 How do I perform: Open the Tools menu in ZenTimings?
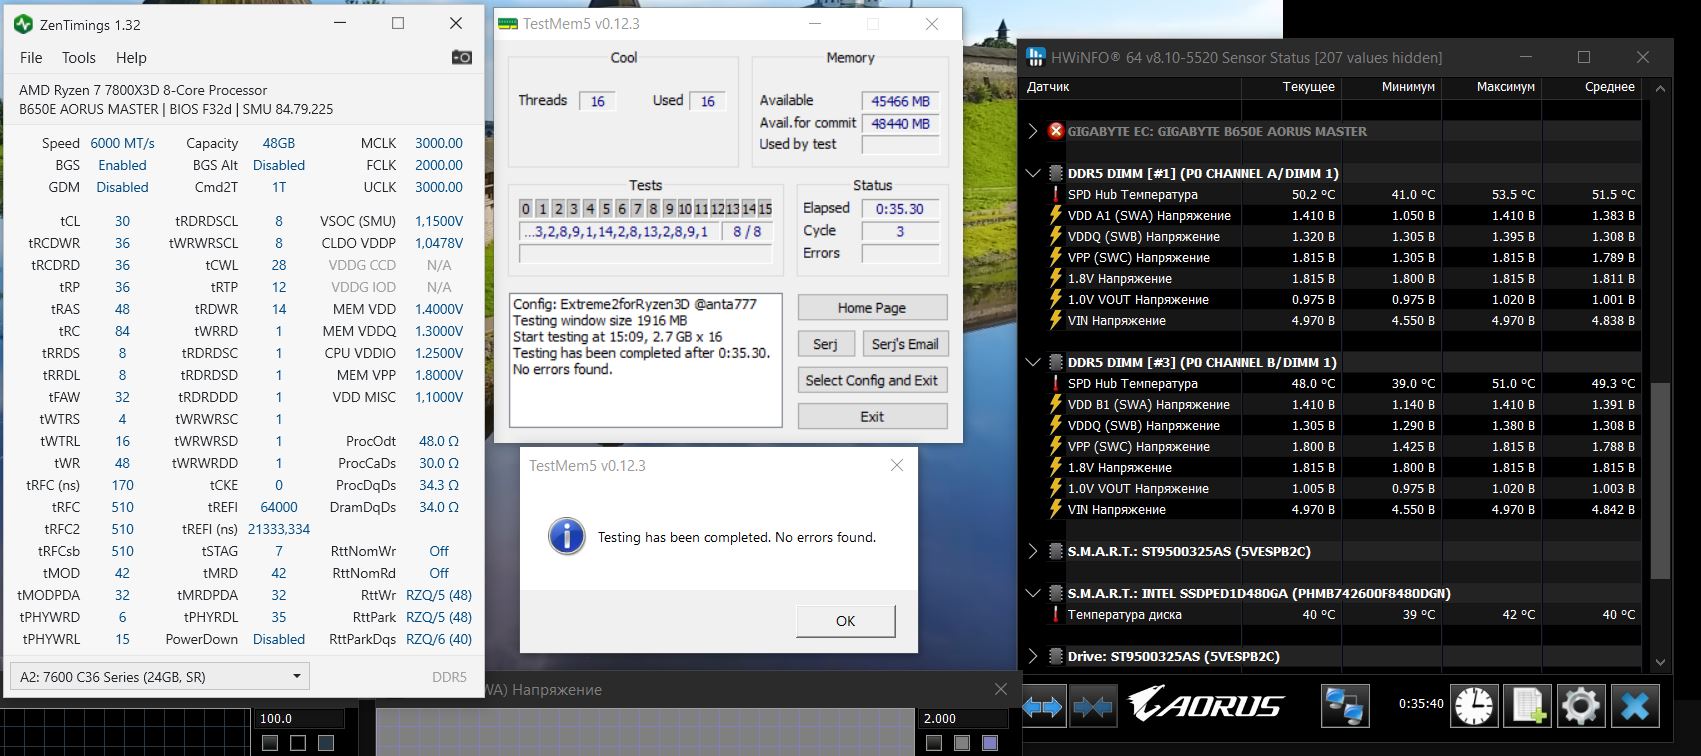pyautogui.click(x=79, y=58)
